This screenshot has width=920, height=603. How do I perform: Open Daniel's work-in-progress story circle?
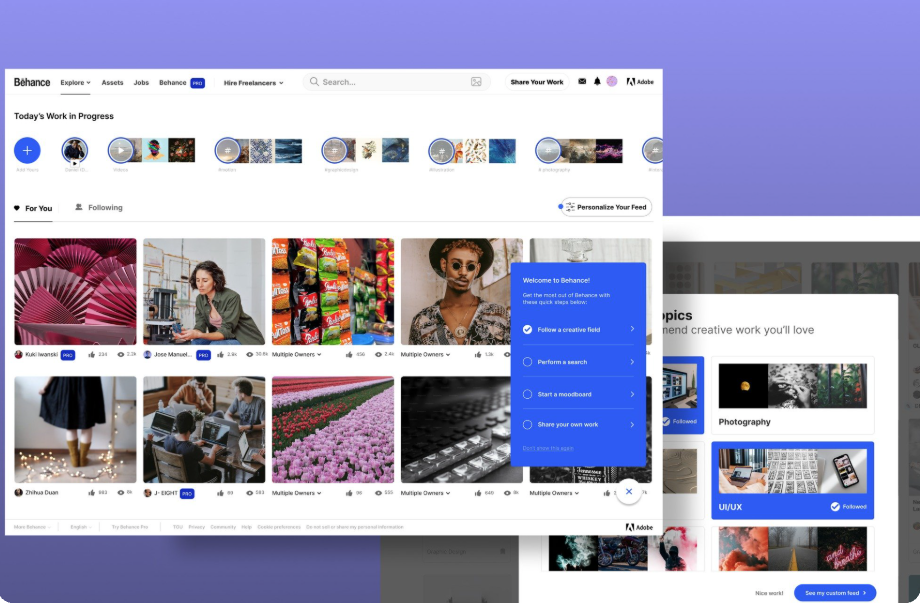[x=75, y=151]
